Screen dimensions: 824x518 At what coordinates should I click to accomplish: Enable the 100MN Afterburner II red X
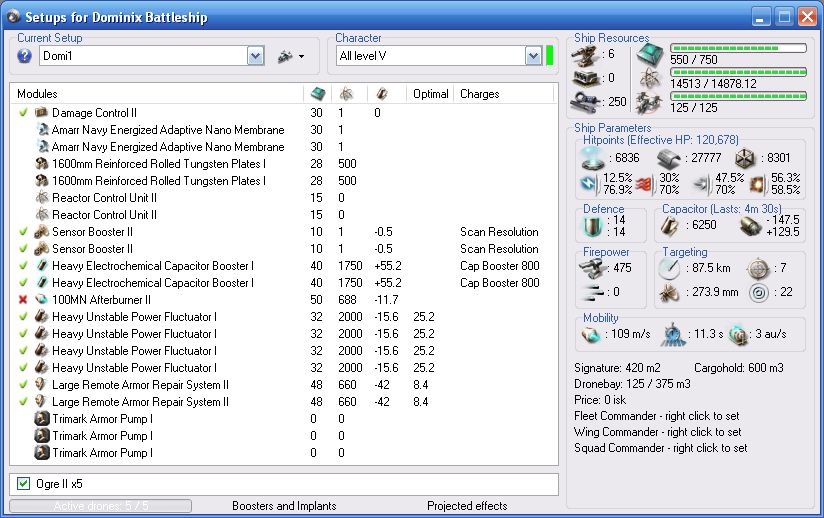23,299
